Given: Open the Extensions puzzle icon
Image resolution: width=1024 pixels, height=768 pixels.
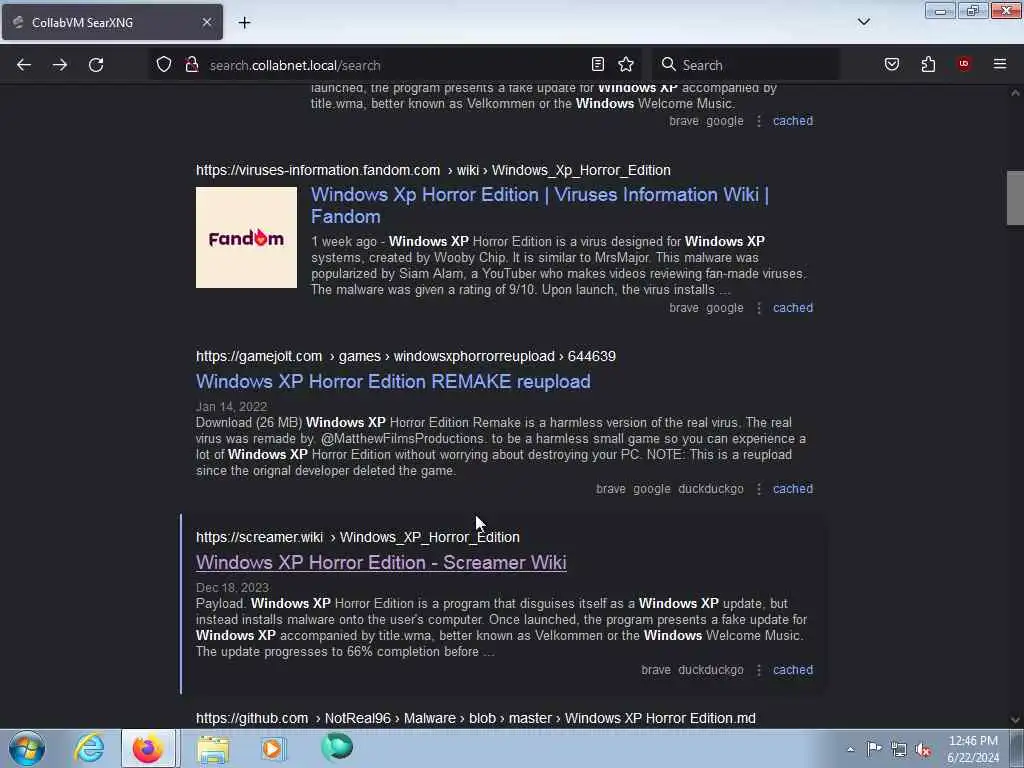Looking at the screenshot, I should pyautogui.click(x=928, y=64).
